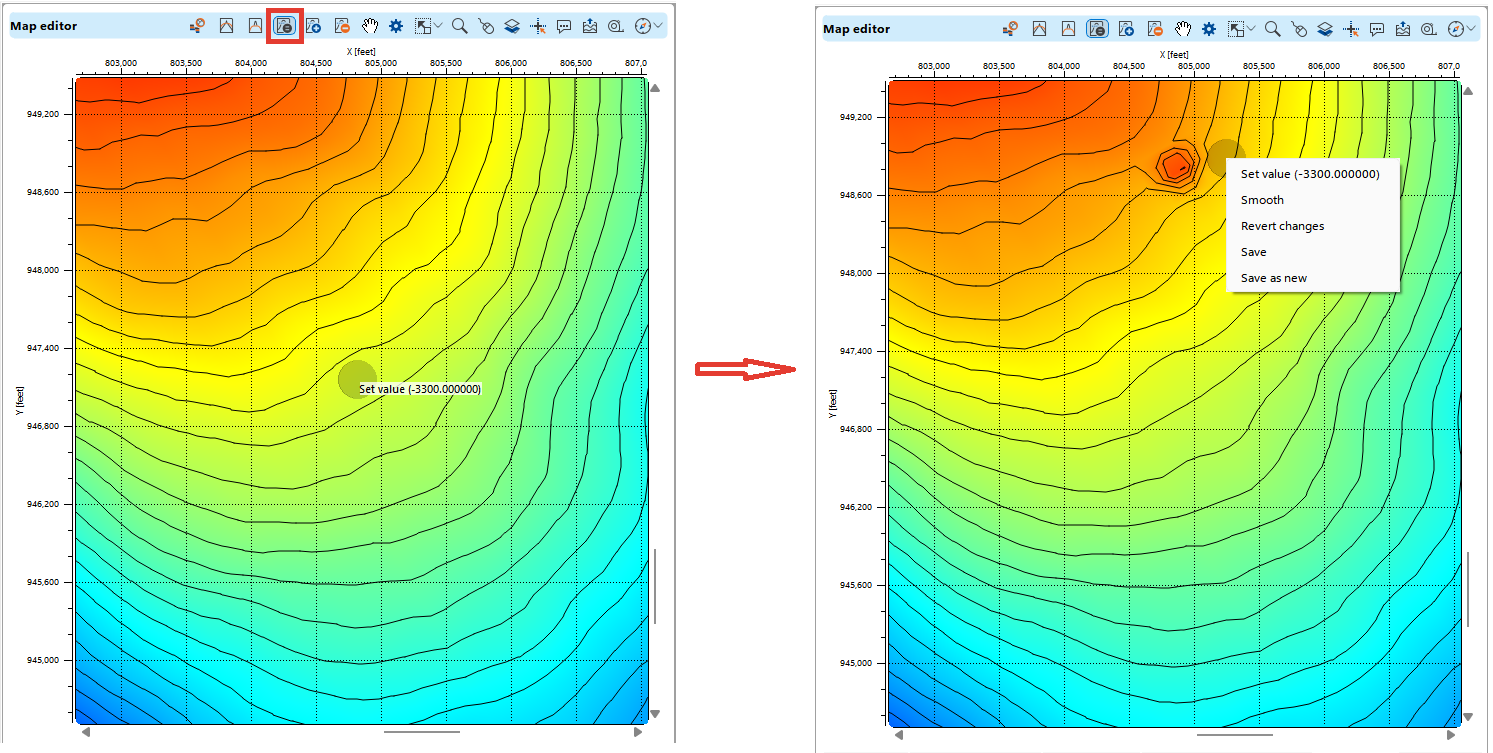Toggle the orange minus brush tool in left toolbar
Screen dimensions: 1493x753
[x=342, y=26]
